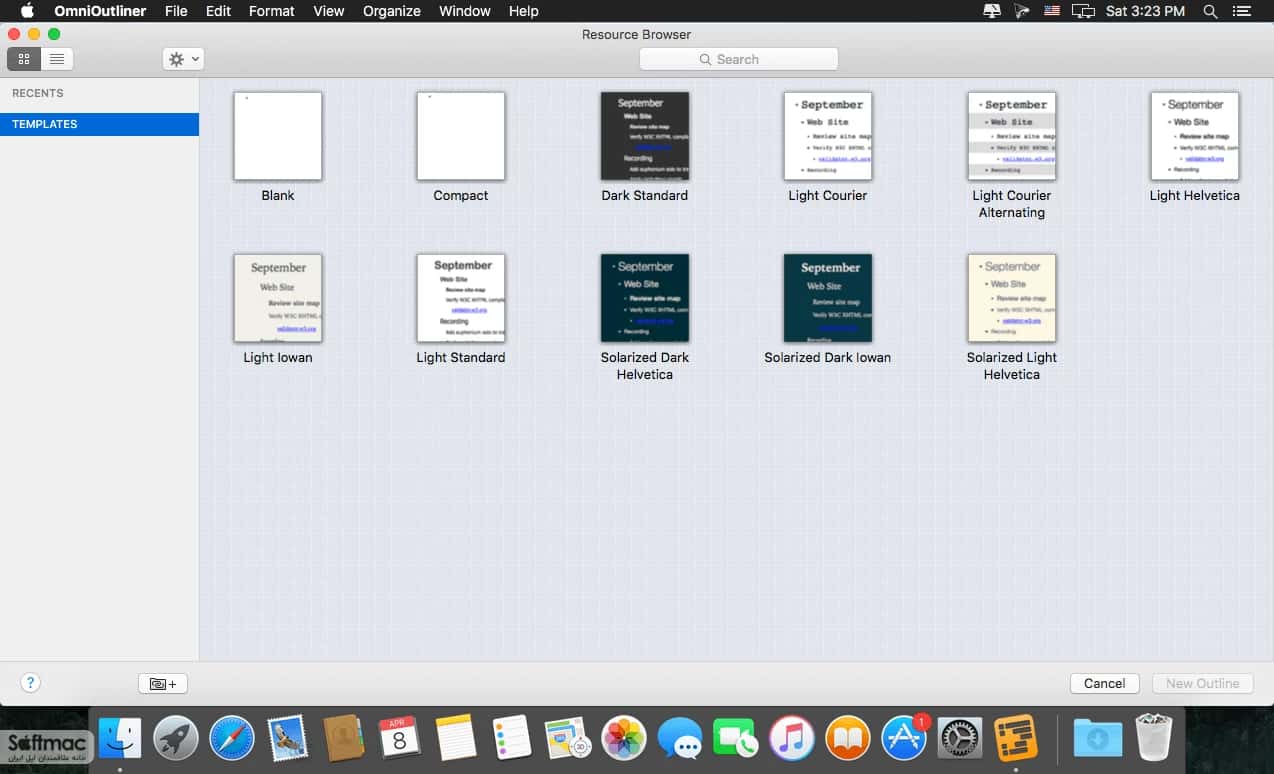Click the Cancel button
Screen dimensions: 1274x774
[1104, 683]
